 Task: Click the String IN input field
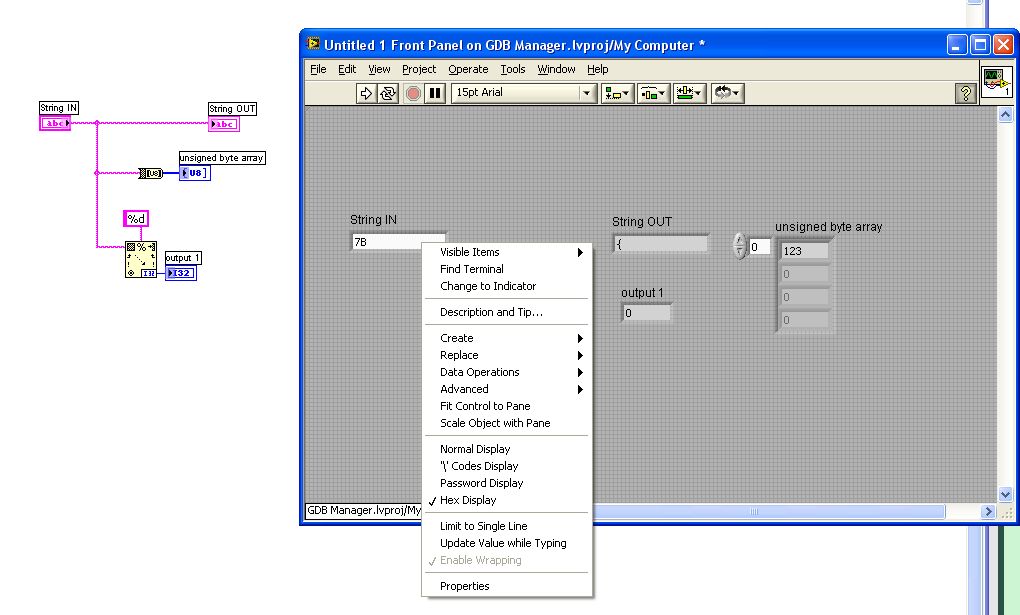click(398, 241)
